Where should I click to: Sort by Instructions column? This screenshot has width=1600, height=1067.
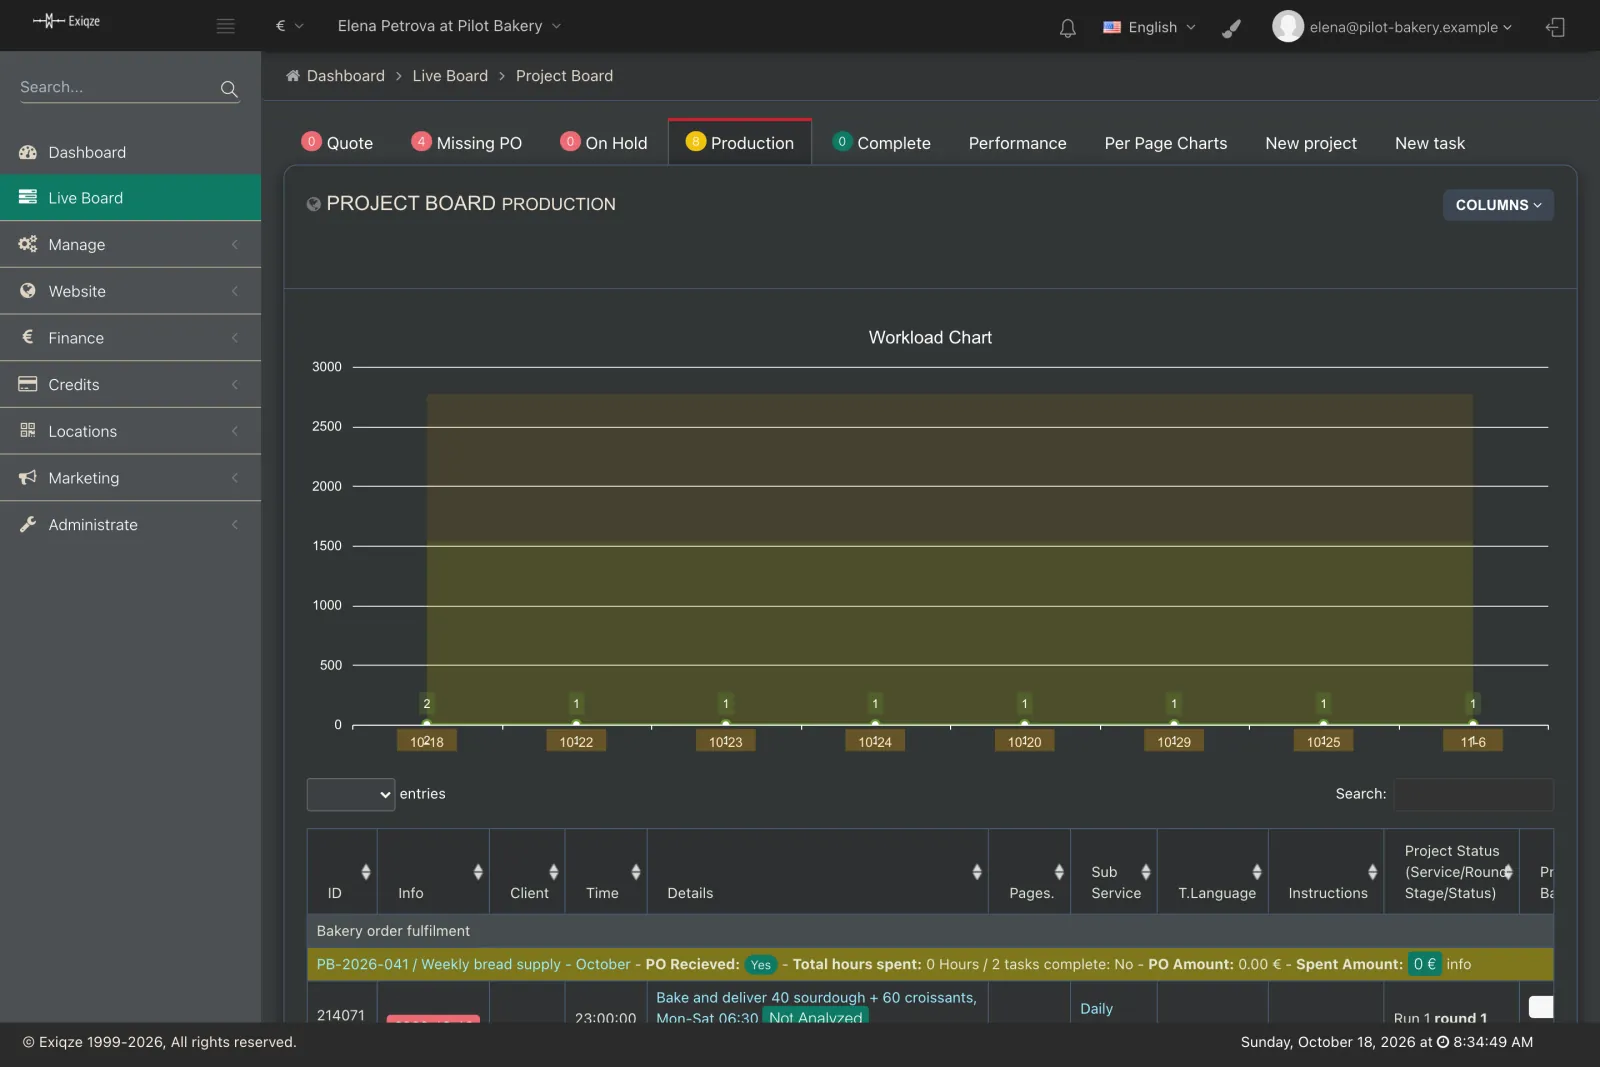point(1373,872)
